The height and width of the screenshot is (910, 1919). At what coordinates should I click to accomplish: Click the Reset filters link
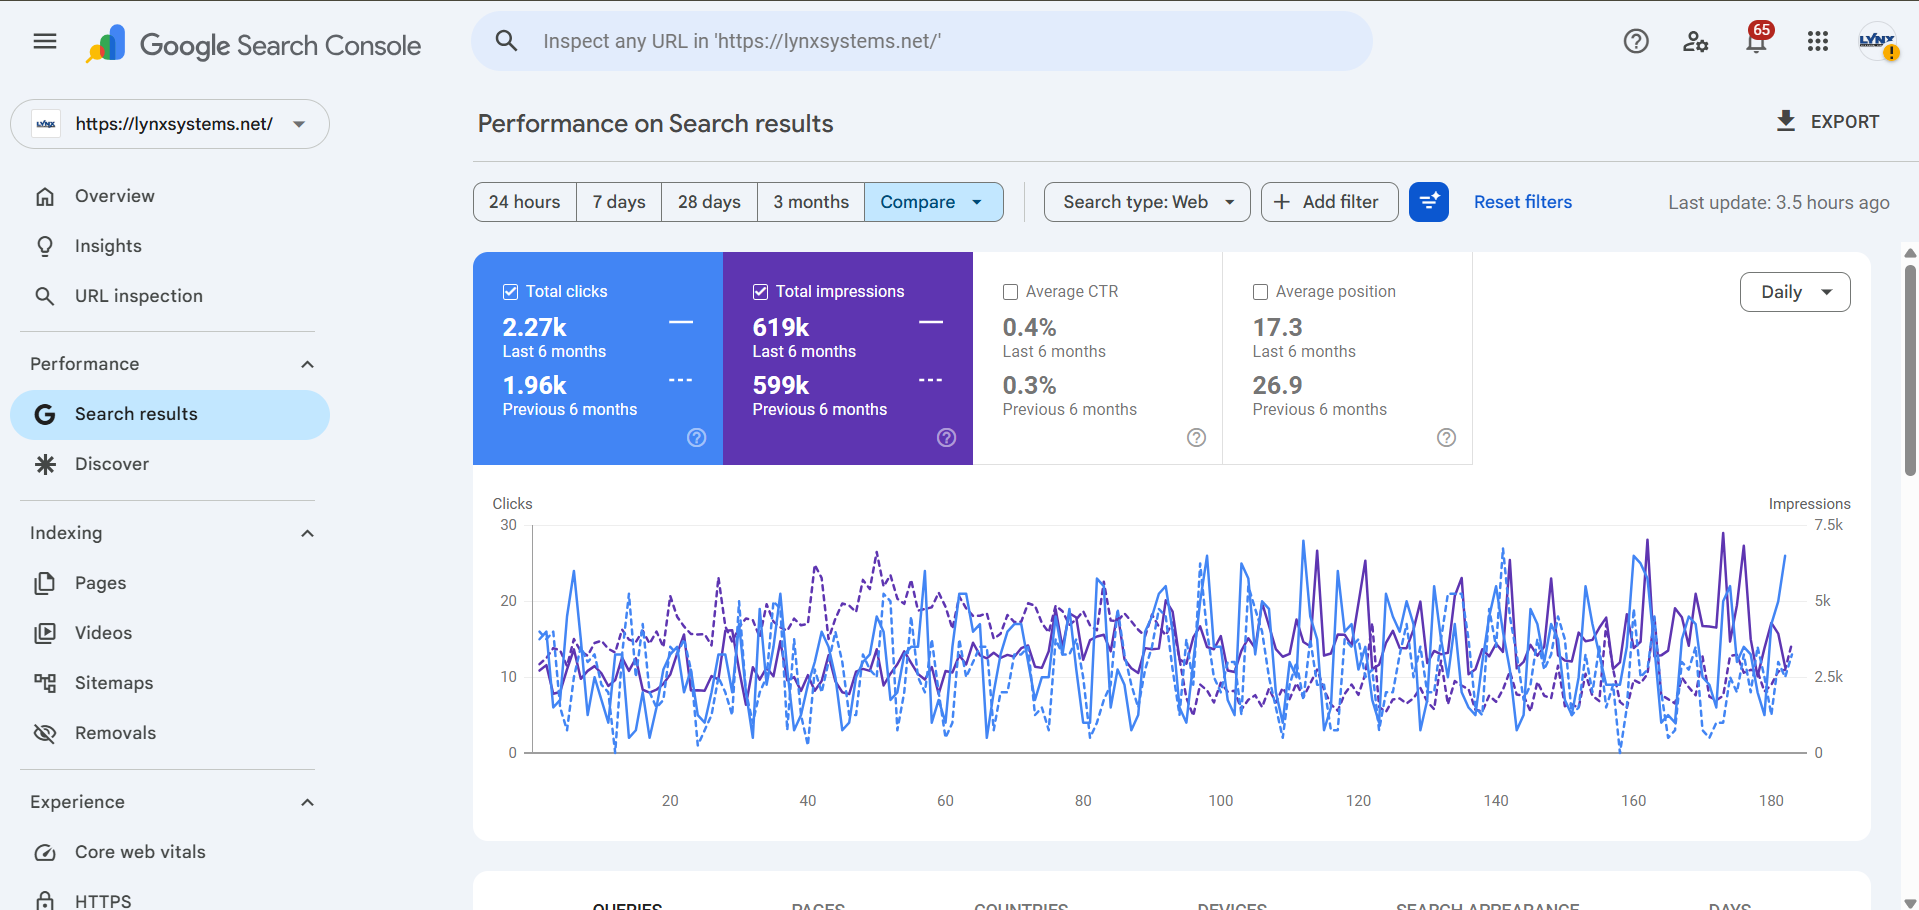point(1523,202)
